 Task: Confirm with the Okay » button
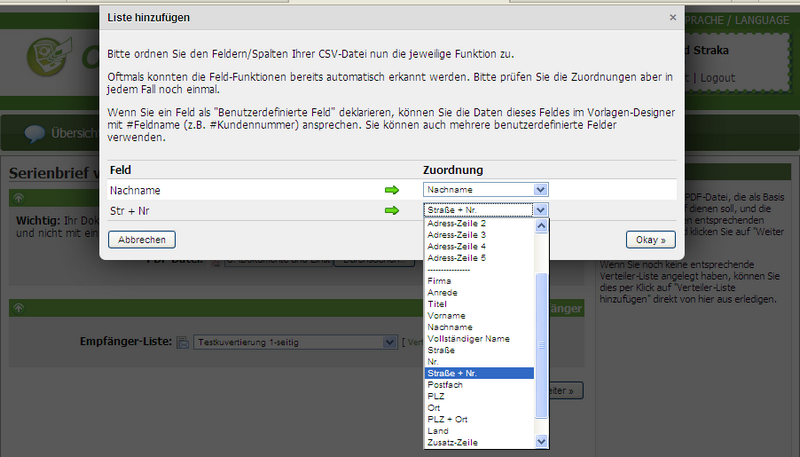[x=651, y=240]
